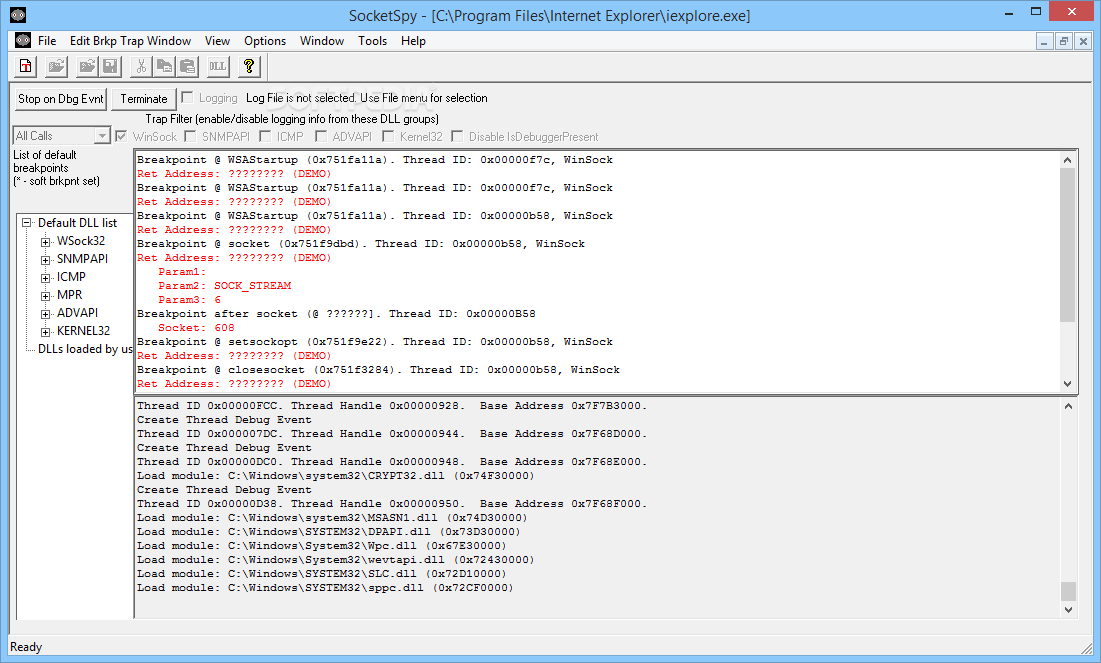1101x663 pixels.
Task: Click the first open file toolbar icon
Action: click(x=57, y=67)
